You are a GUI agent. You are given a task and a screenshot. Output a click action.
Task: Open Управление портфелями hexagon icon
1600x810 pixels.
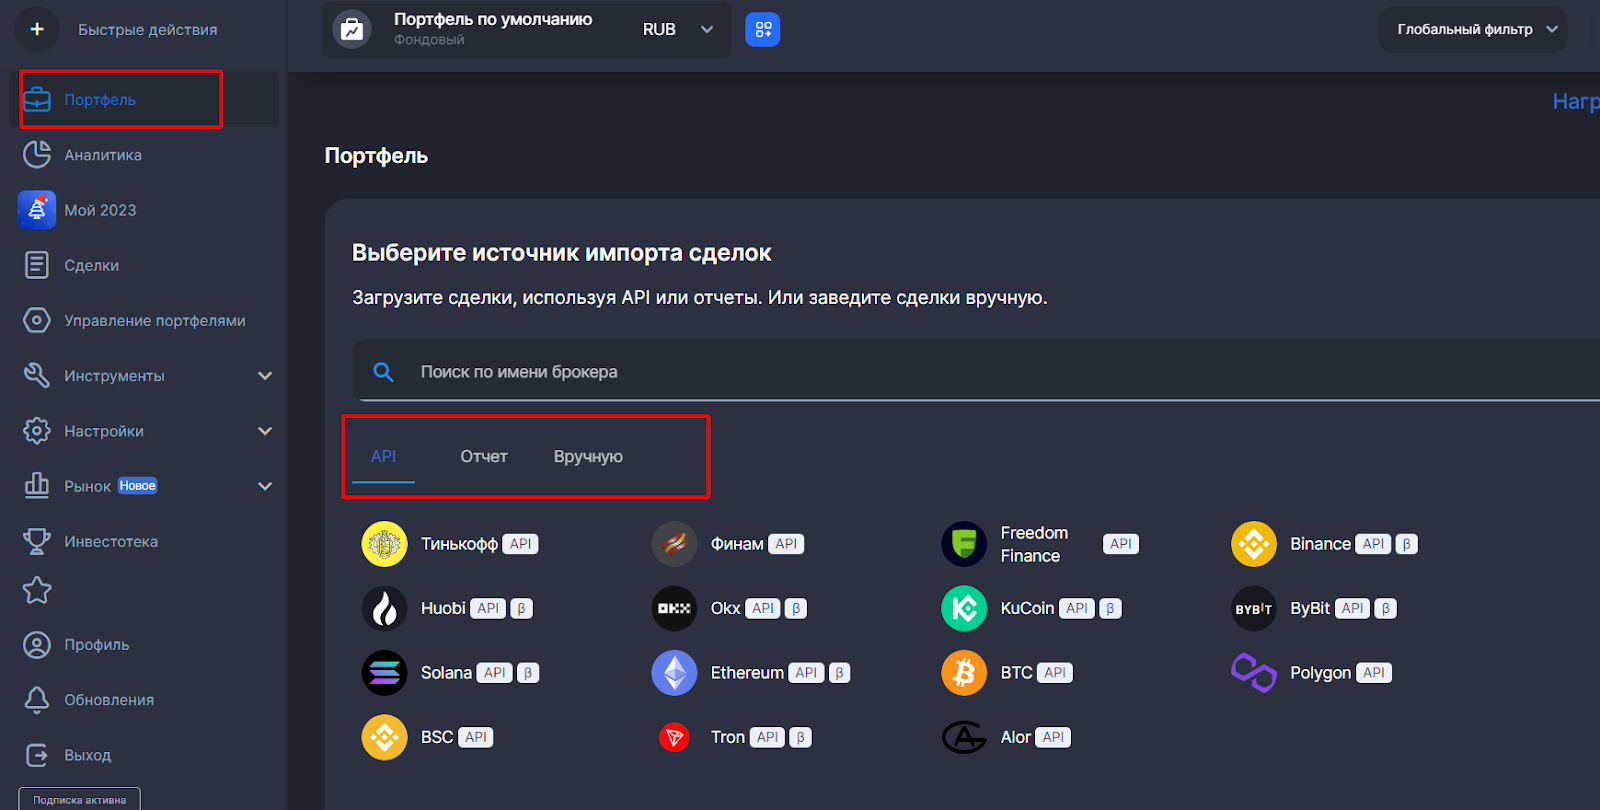pos(37,320)
